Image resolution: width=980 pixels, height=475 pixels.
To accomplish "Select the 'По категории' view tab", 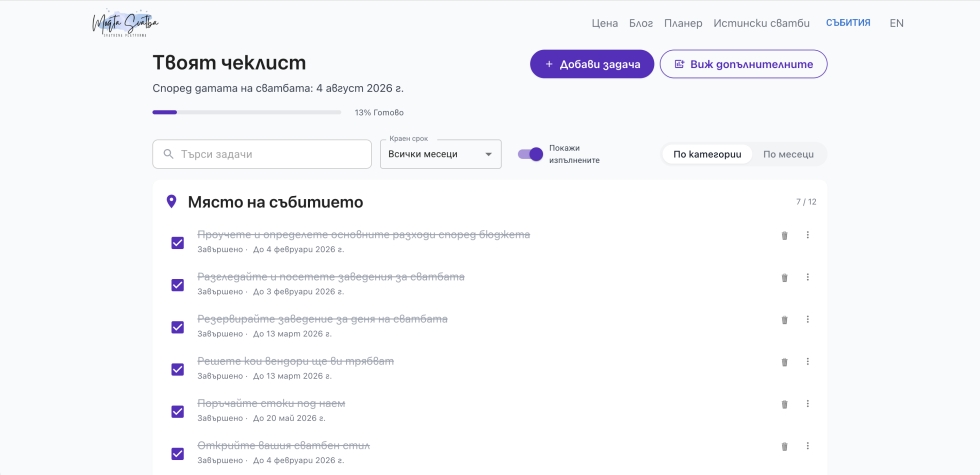I will [x=707, y=154].
